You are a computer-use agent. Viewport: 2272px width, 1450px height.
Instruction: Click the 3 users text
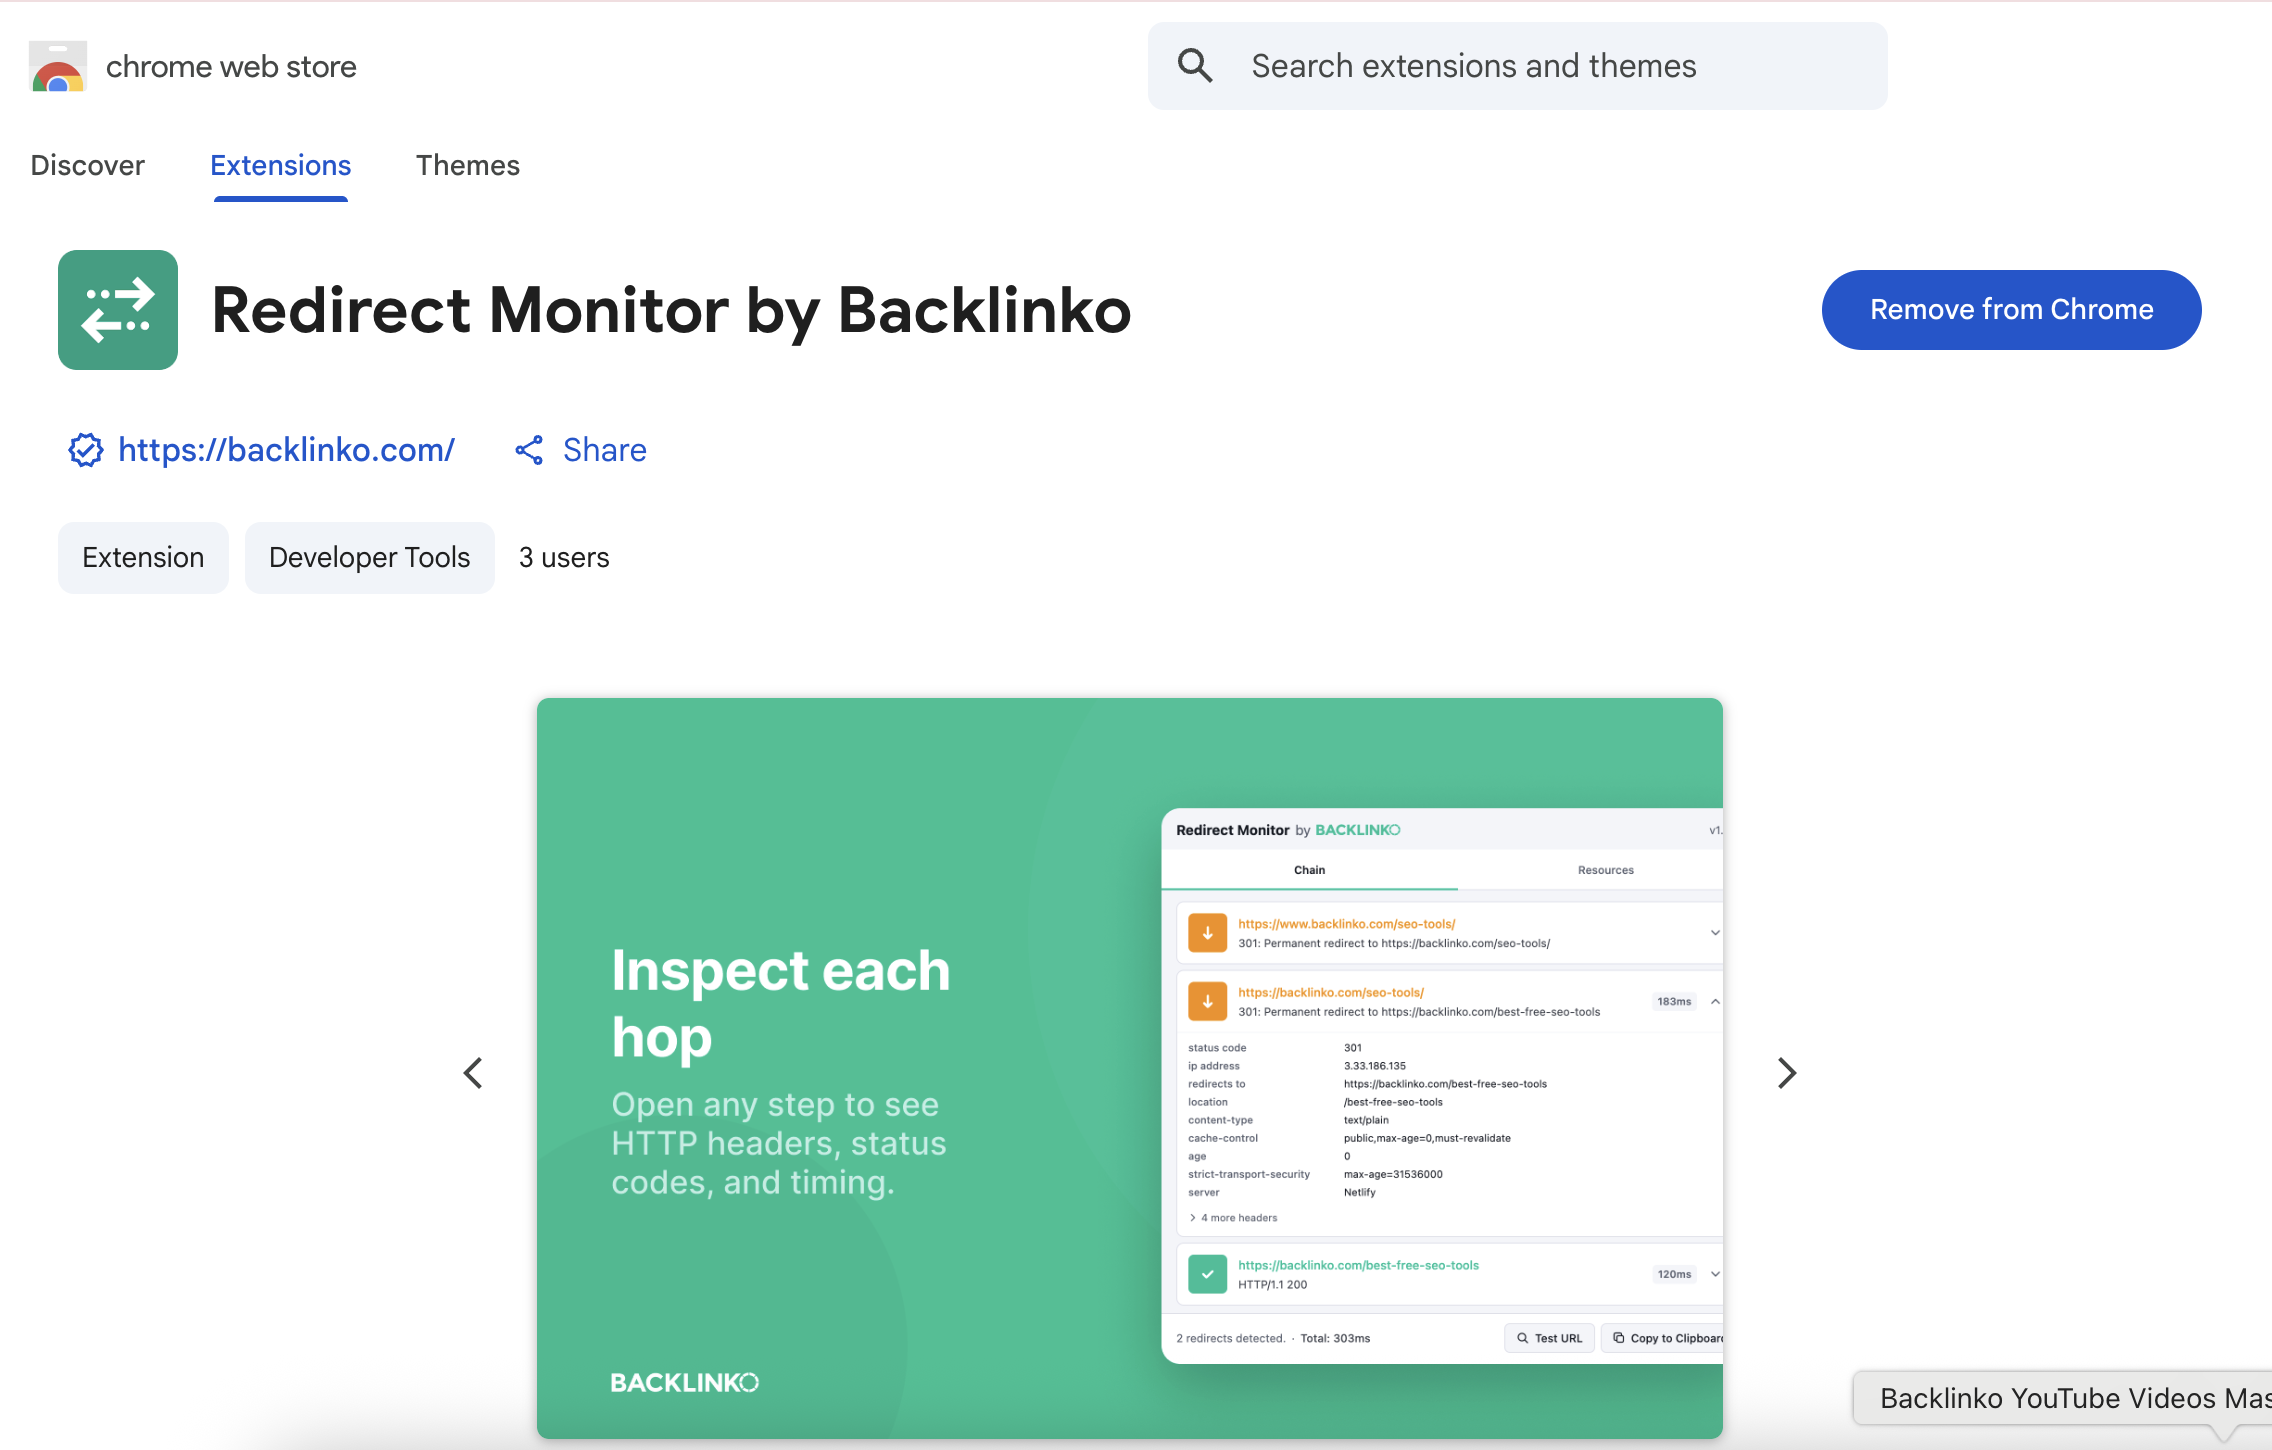coord(564,558)
